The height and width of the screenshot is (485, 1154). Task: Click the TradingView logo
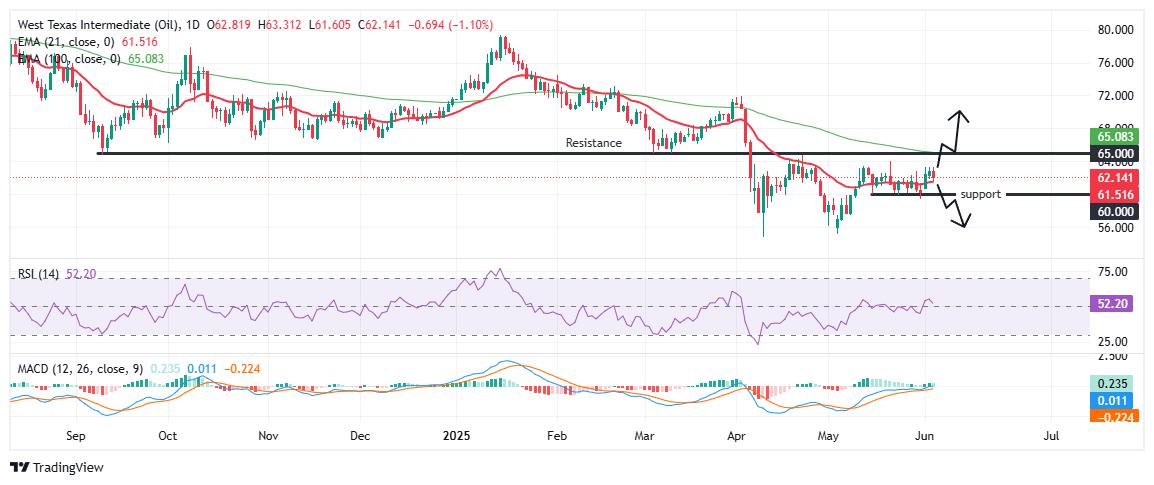pyautogui.click(x=57, y=467)
